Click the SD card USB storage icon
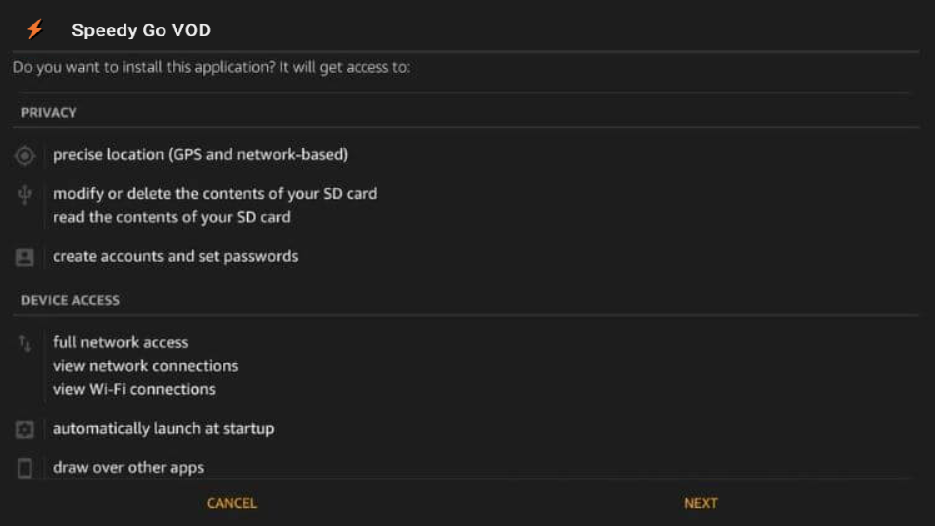935x526 pixels. coord(24,194)
